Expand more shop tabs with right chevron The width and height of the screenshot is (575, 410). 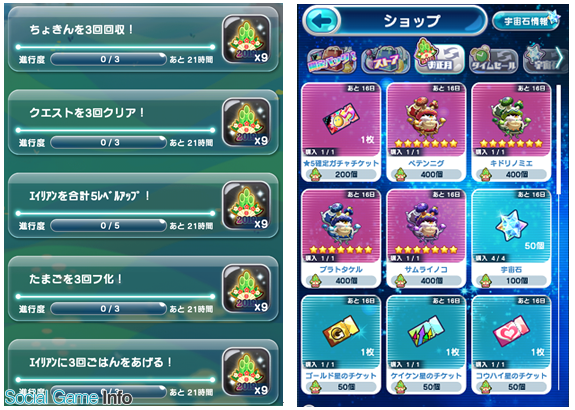point(560,58)
